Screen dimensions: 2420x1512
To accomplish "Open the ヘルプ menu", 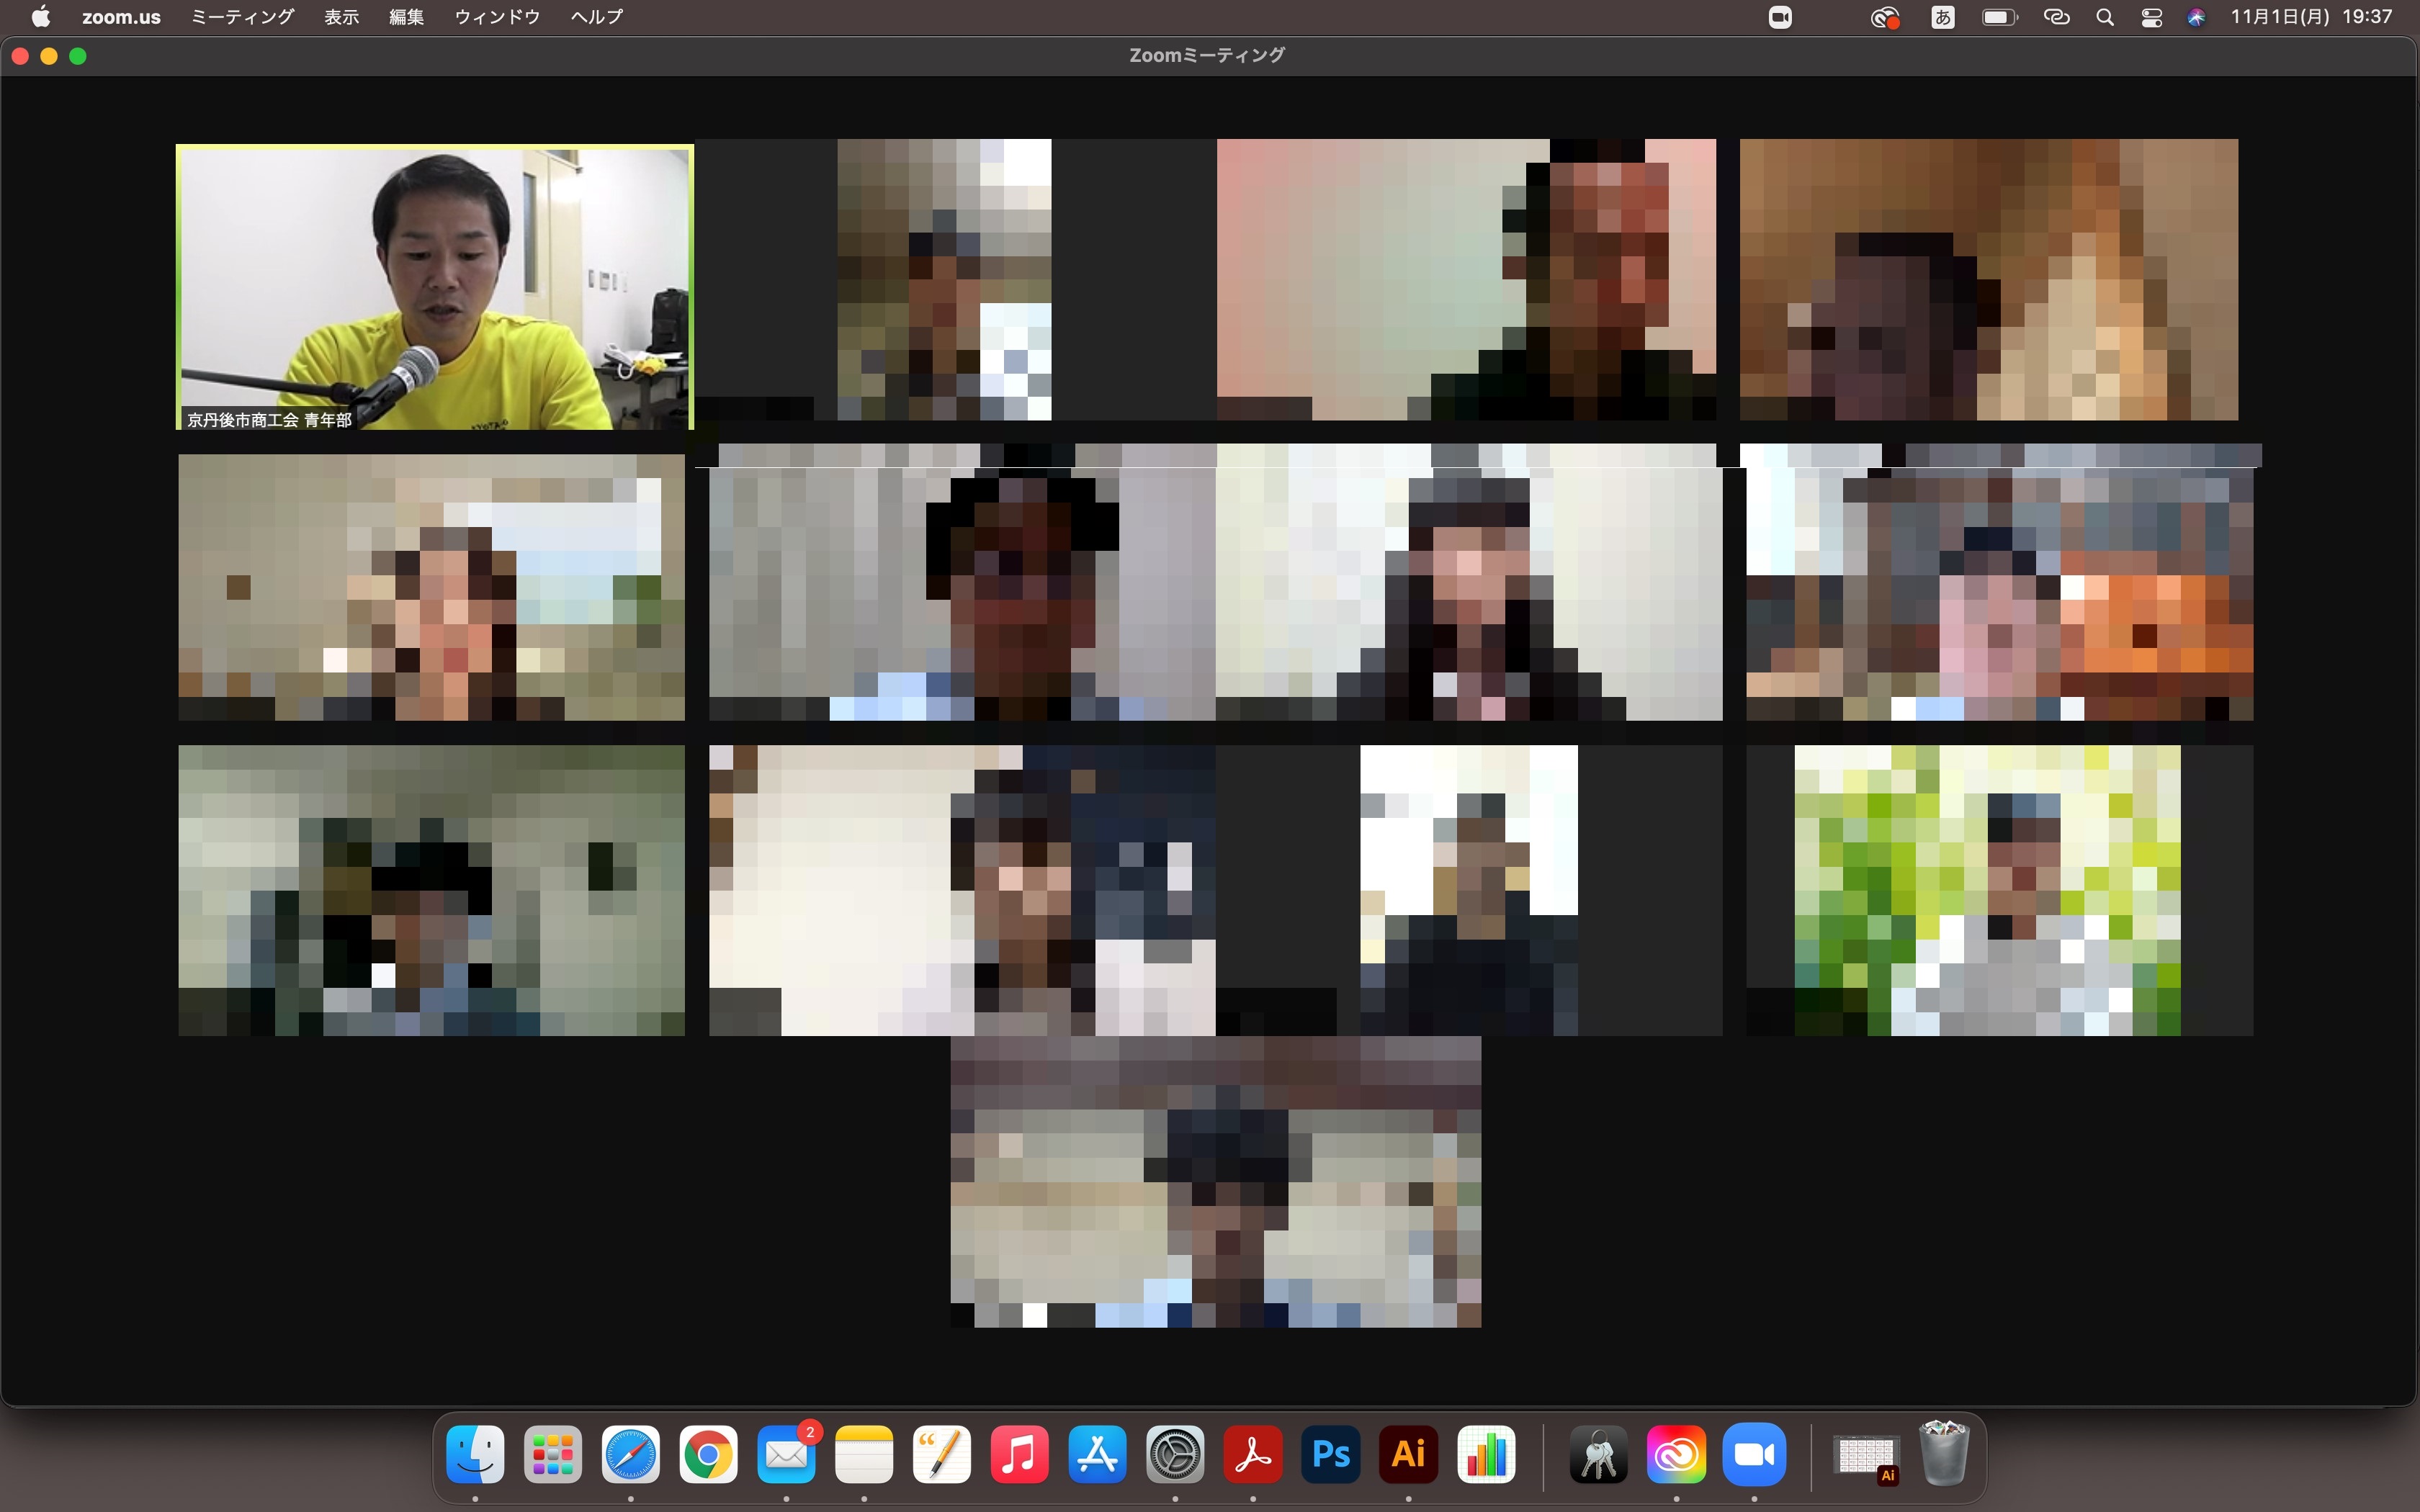I will point(597,17).
